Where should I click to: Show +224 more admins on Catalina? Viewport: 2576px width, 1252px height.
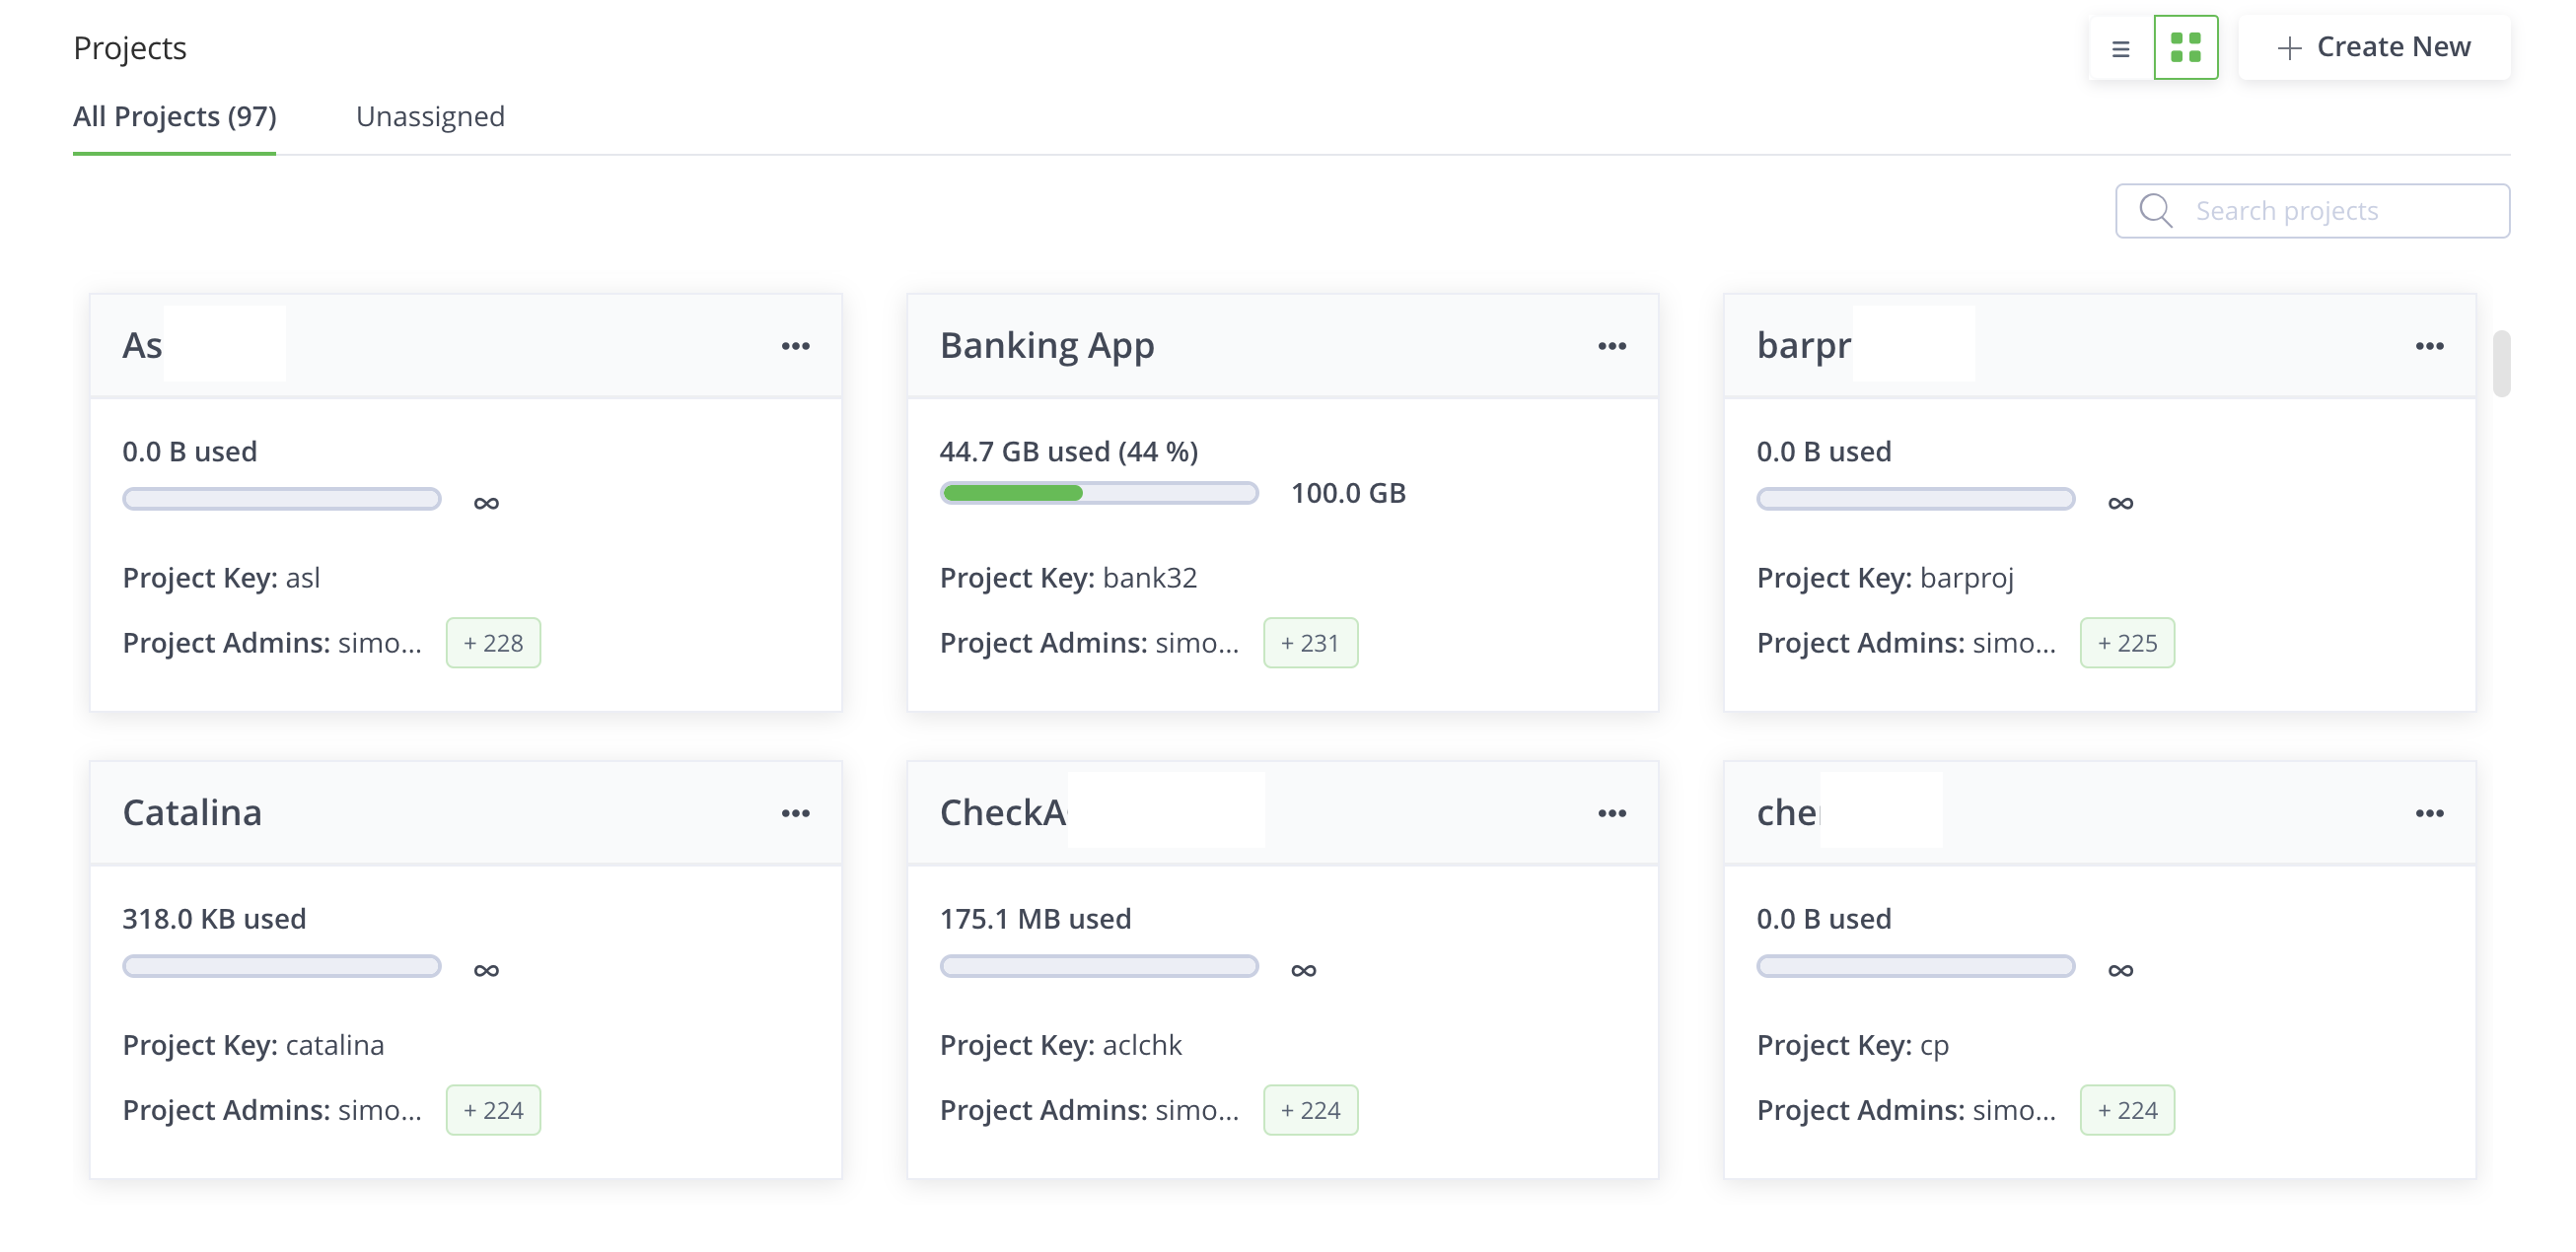tap(492, 1110)
